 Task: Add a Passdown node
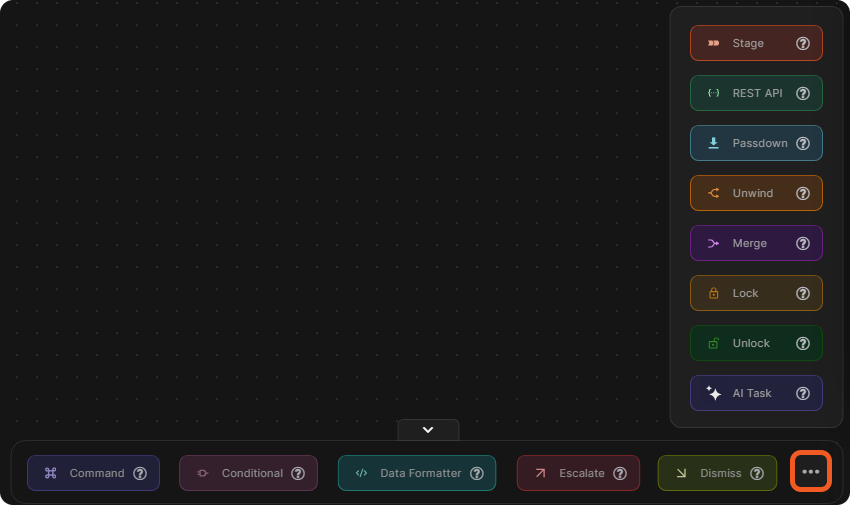pos(756,143)
